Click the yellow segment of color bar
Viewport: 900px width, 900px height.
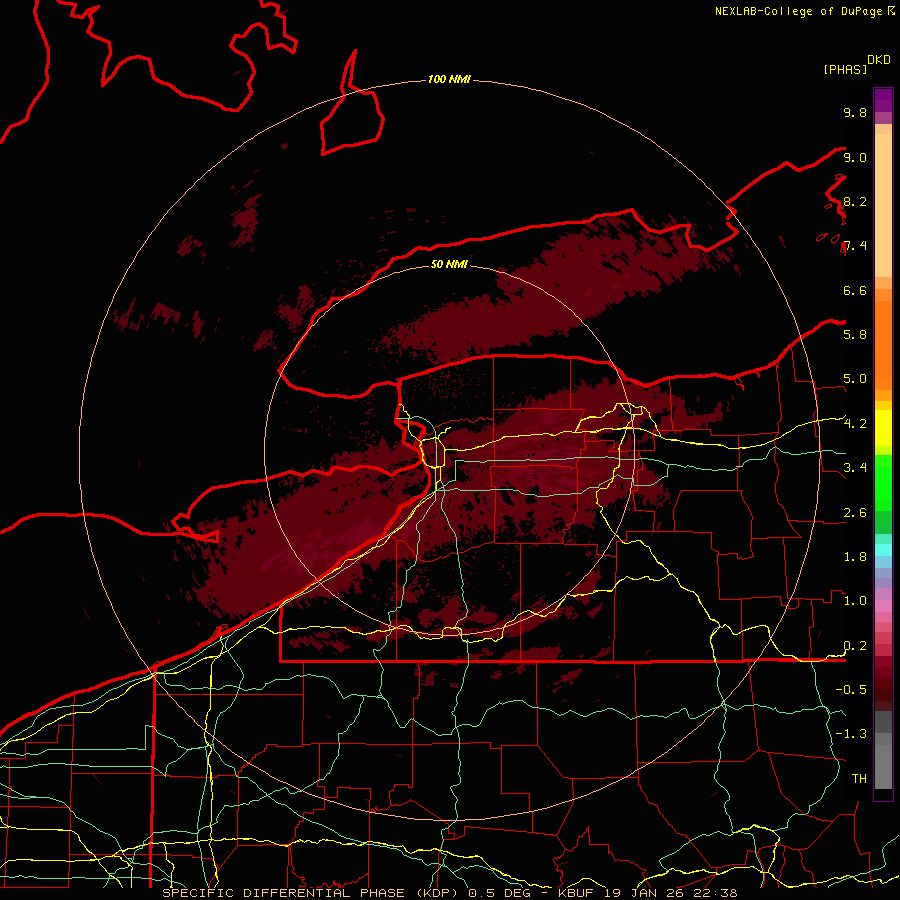coord(883,428)
